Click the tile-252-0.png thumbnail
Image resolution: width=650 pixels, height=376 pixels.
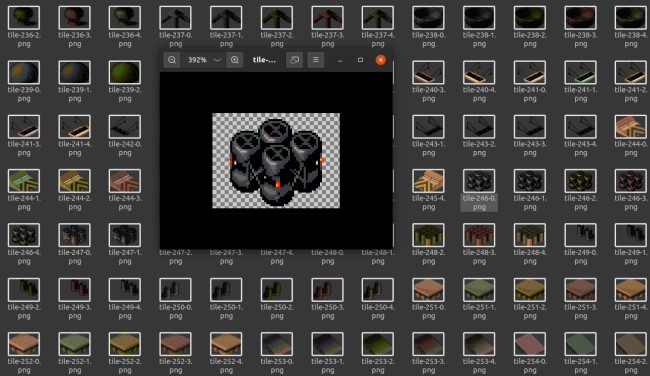click(x=24, y=344)
